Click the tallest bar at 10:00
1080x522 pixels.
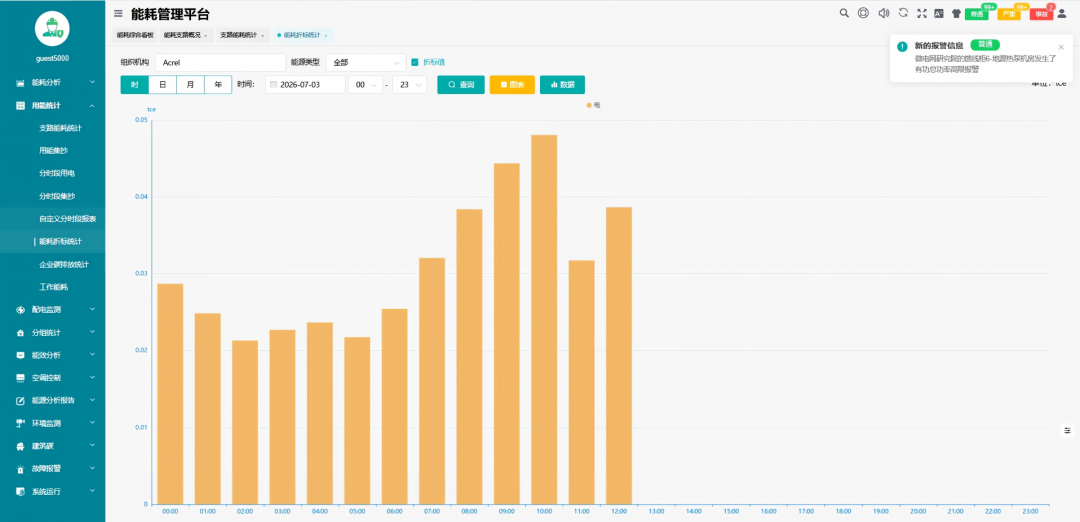tap(544, 320)
